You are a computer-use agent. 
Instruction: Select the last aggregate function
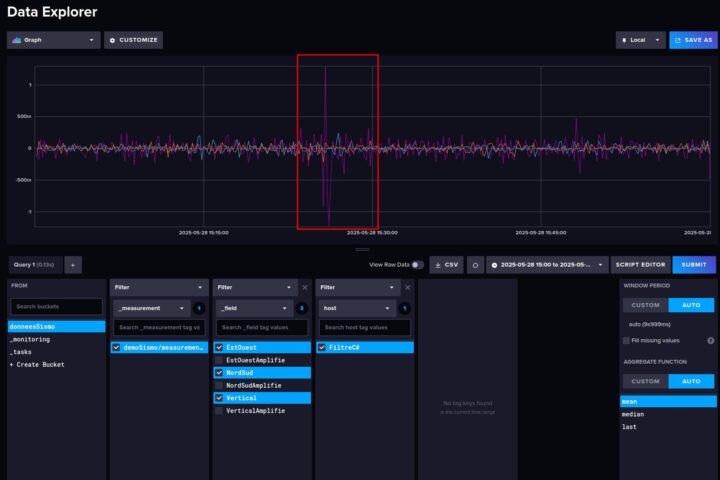668,427
